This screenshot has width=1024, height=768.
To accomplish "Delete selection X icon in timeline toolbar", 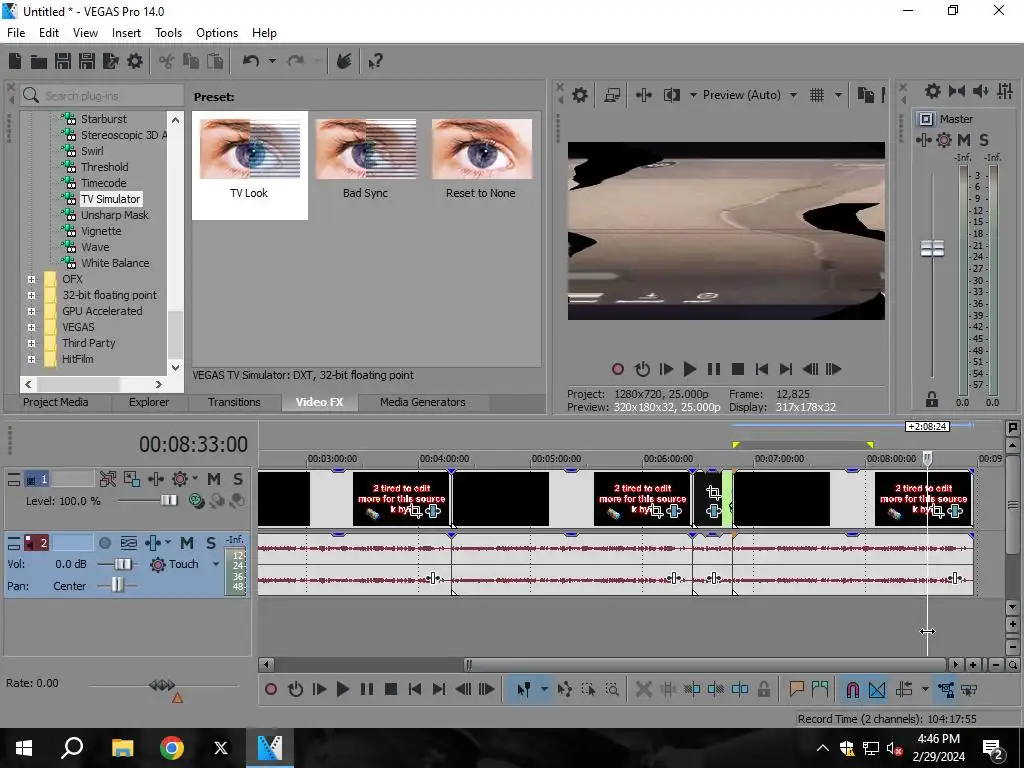I will pyautogui.click(x=643, y=690).
